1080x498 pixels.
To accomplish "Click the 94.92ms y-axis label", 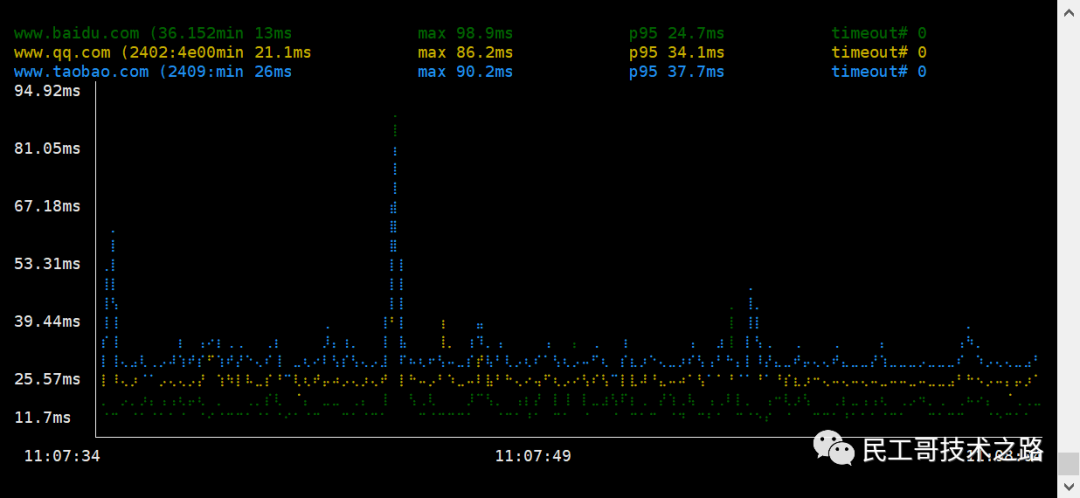I will click(48, 91).
